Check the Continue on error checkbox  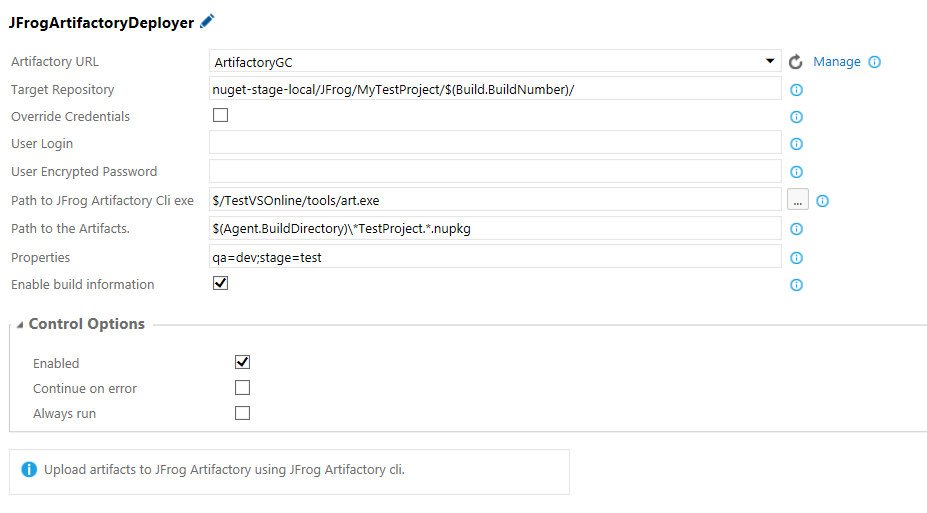(x=242, y=387)
